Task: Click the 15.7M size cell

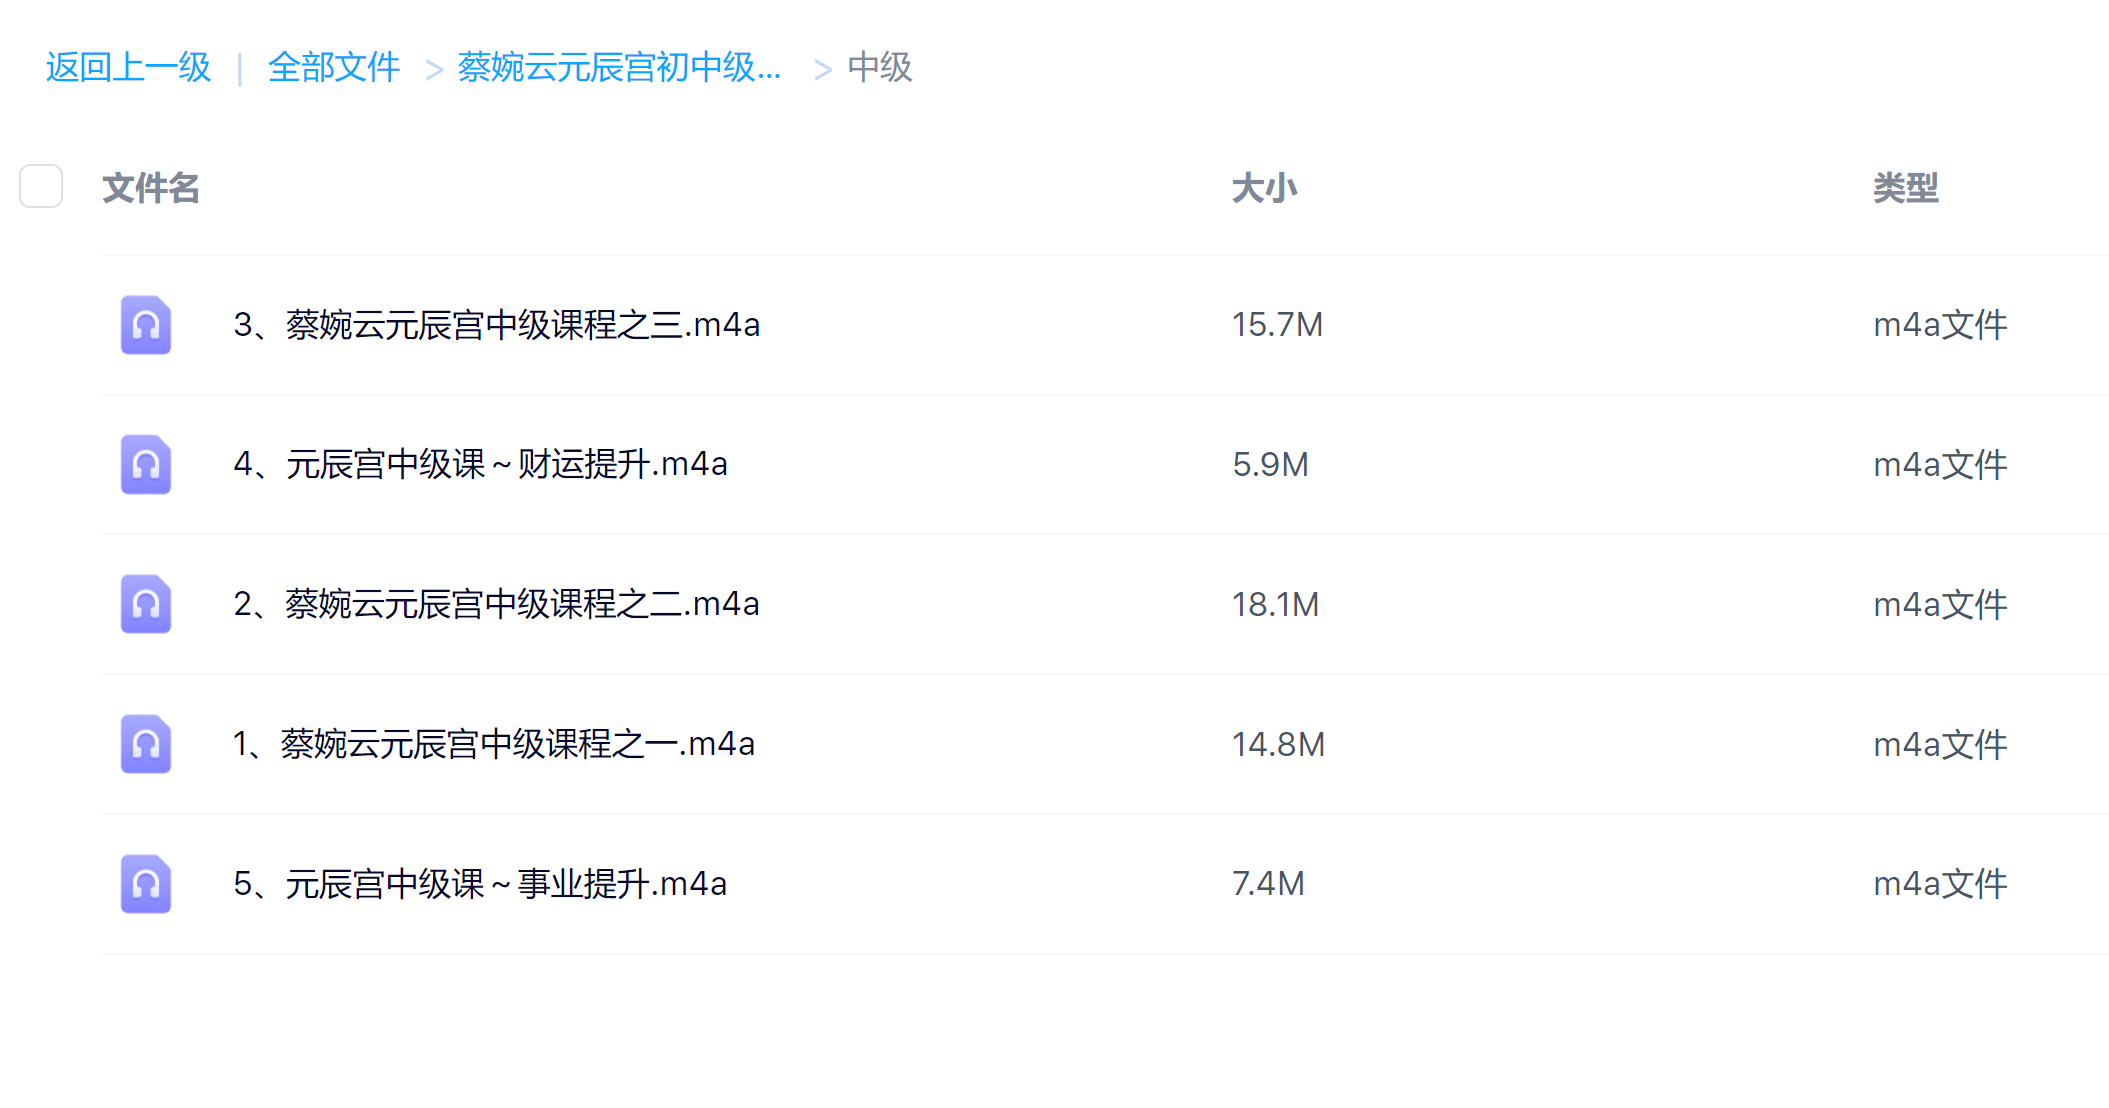Action: point(1277,325)
